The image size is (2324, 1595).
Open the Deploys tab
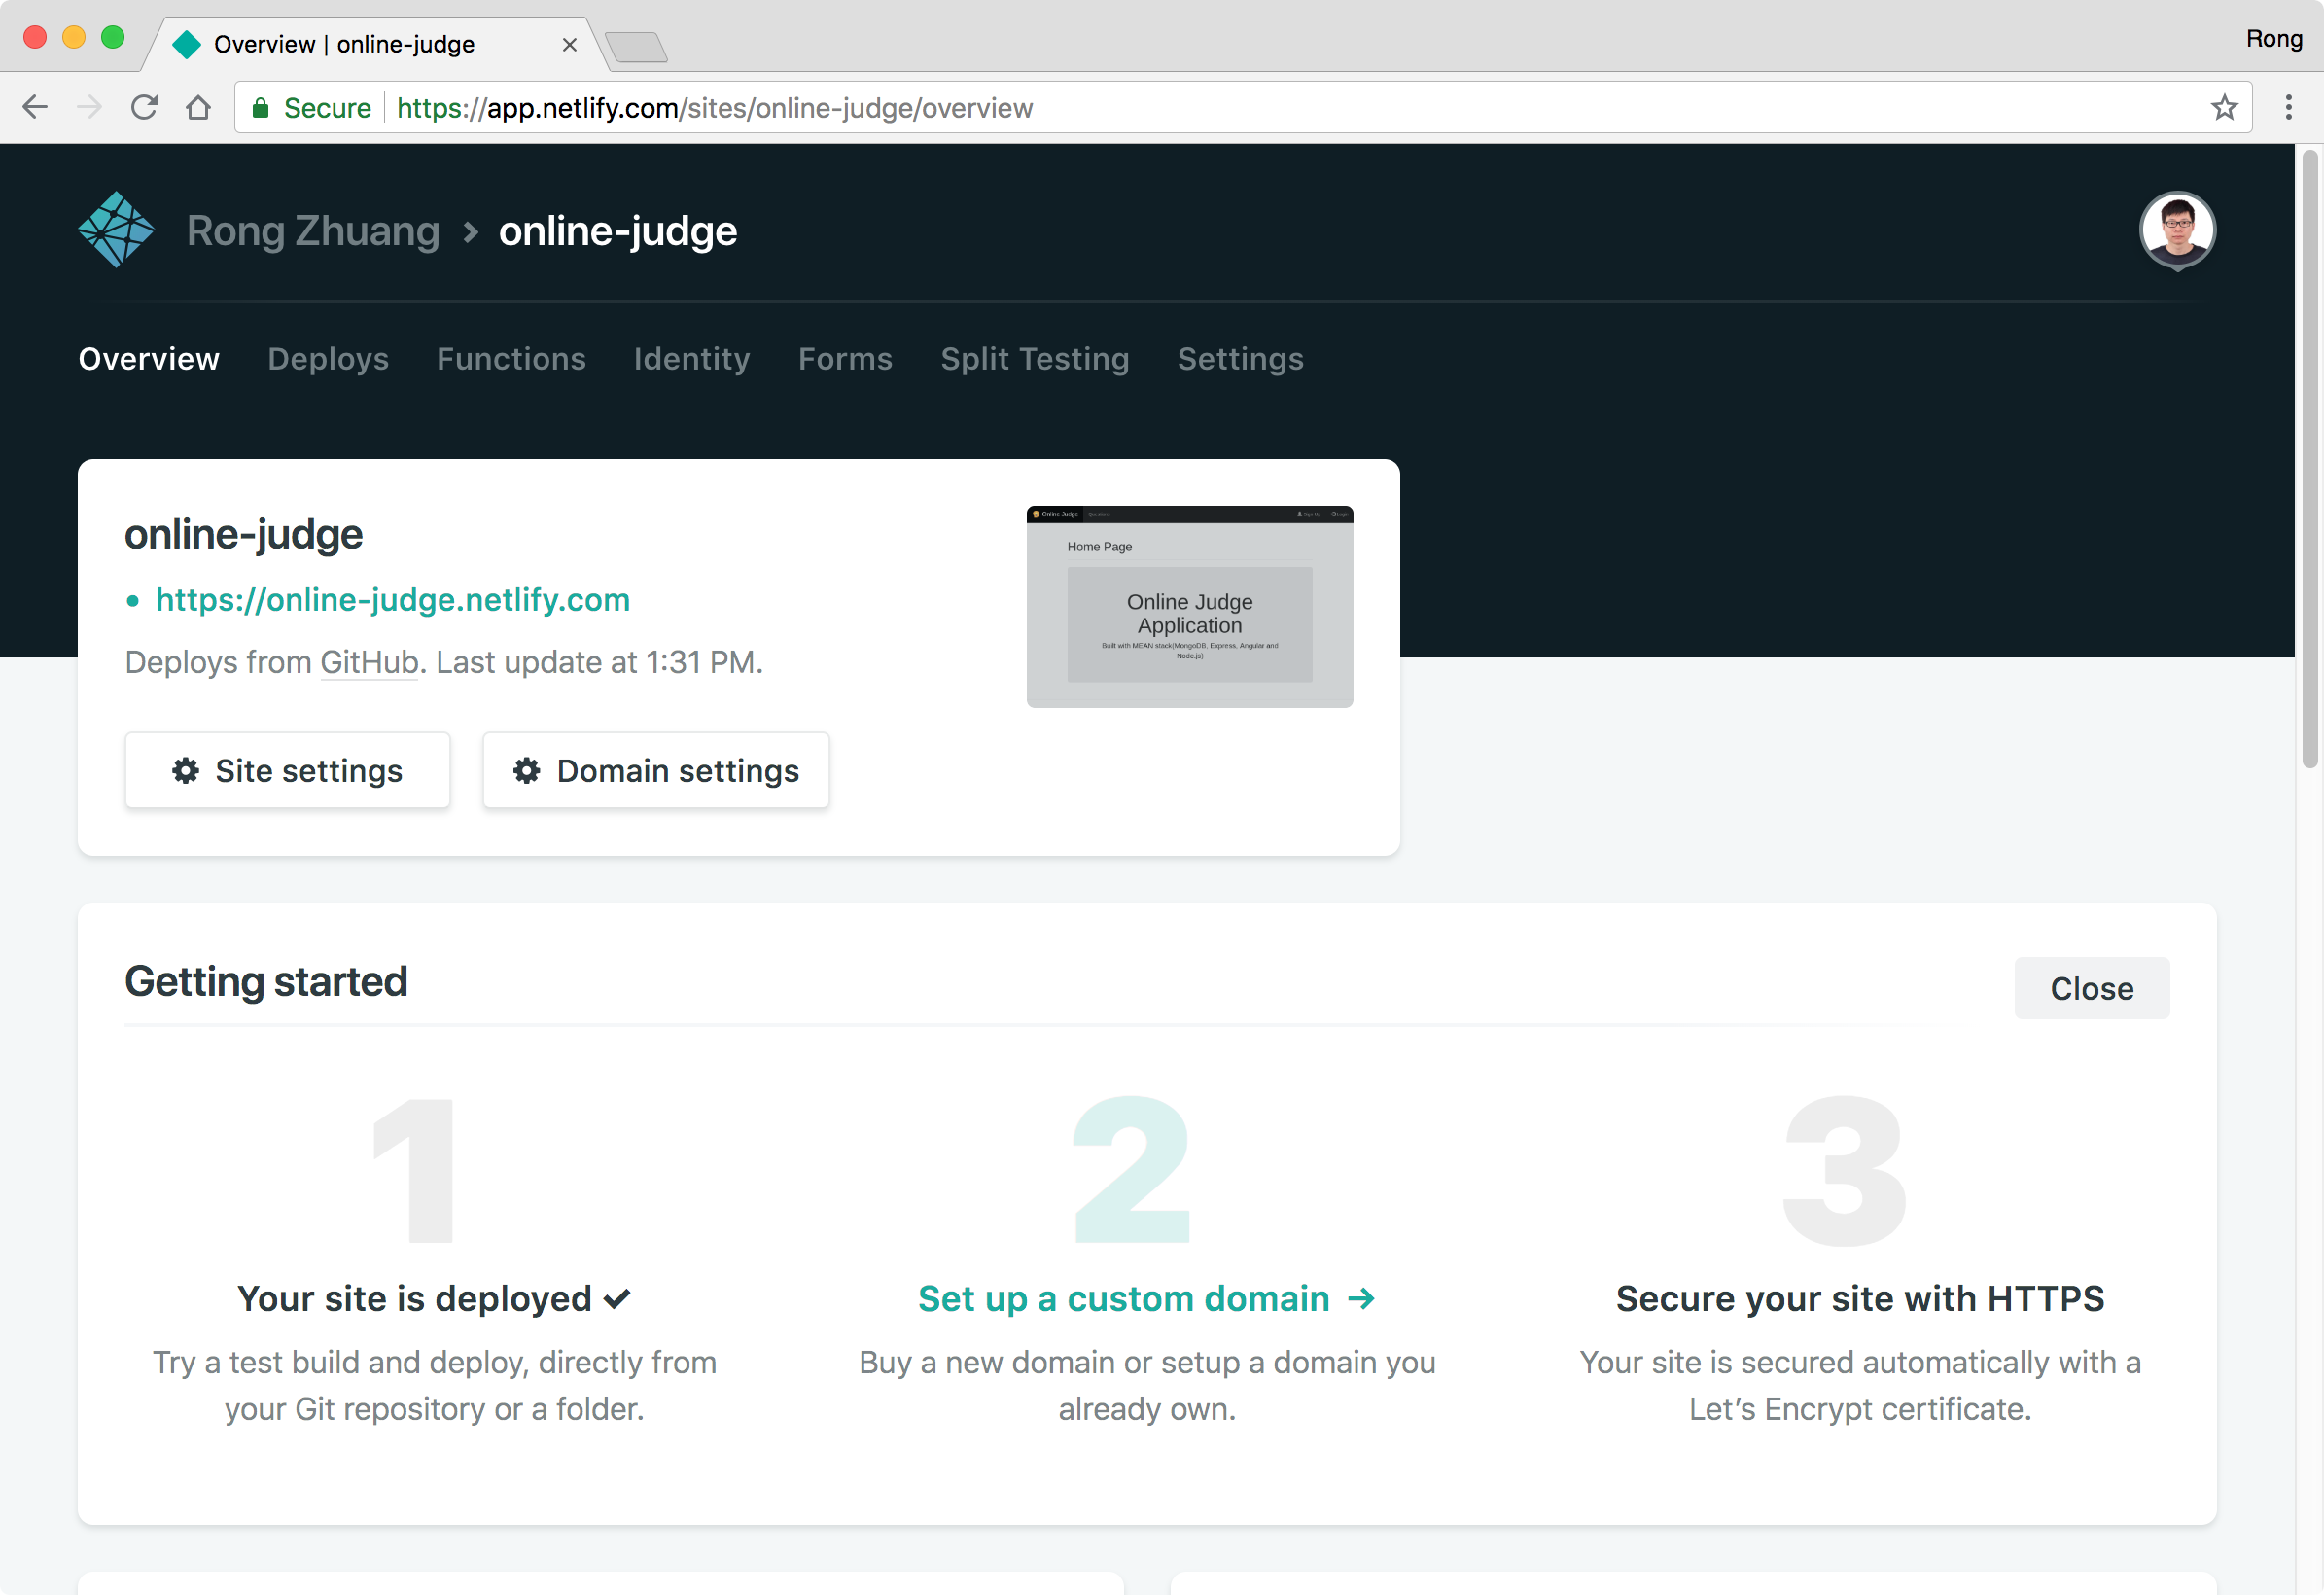pyautogui.click(x=328, y=358)
